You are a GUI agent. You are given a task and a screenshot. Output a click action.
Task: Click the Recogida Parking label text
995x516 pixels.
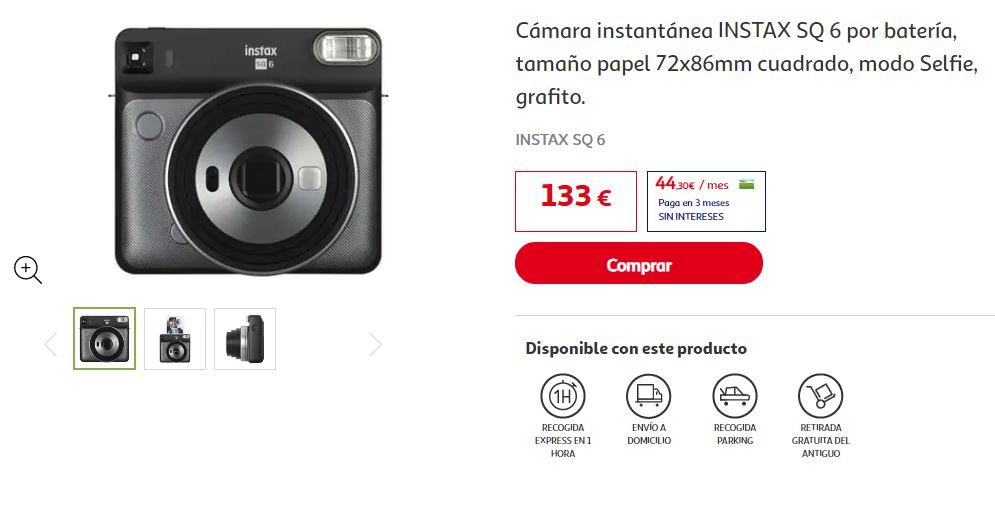[x=735, y=434]
